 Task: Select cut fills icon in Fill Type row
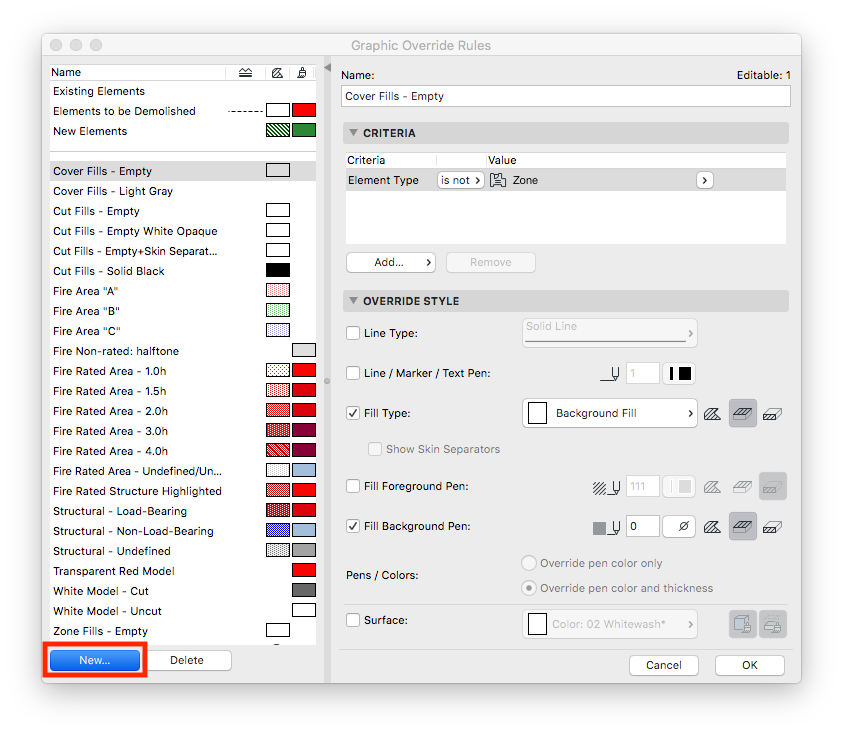[x=773, y=414]
